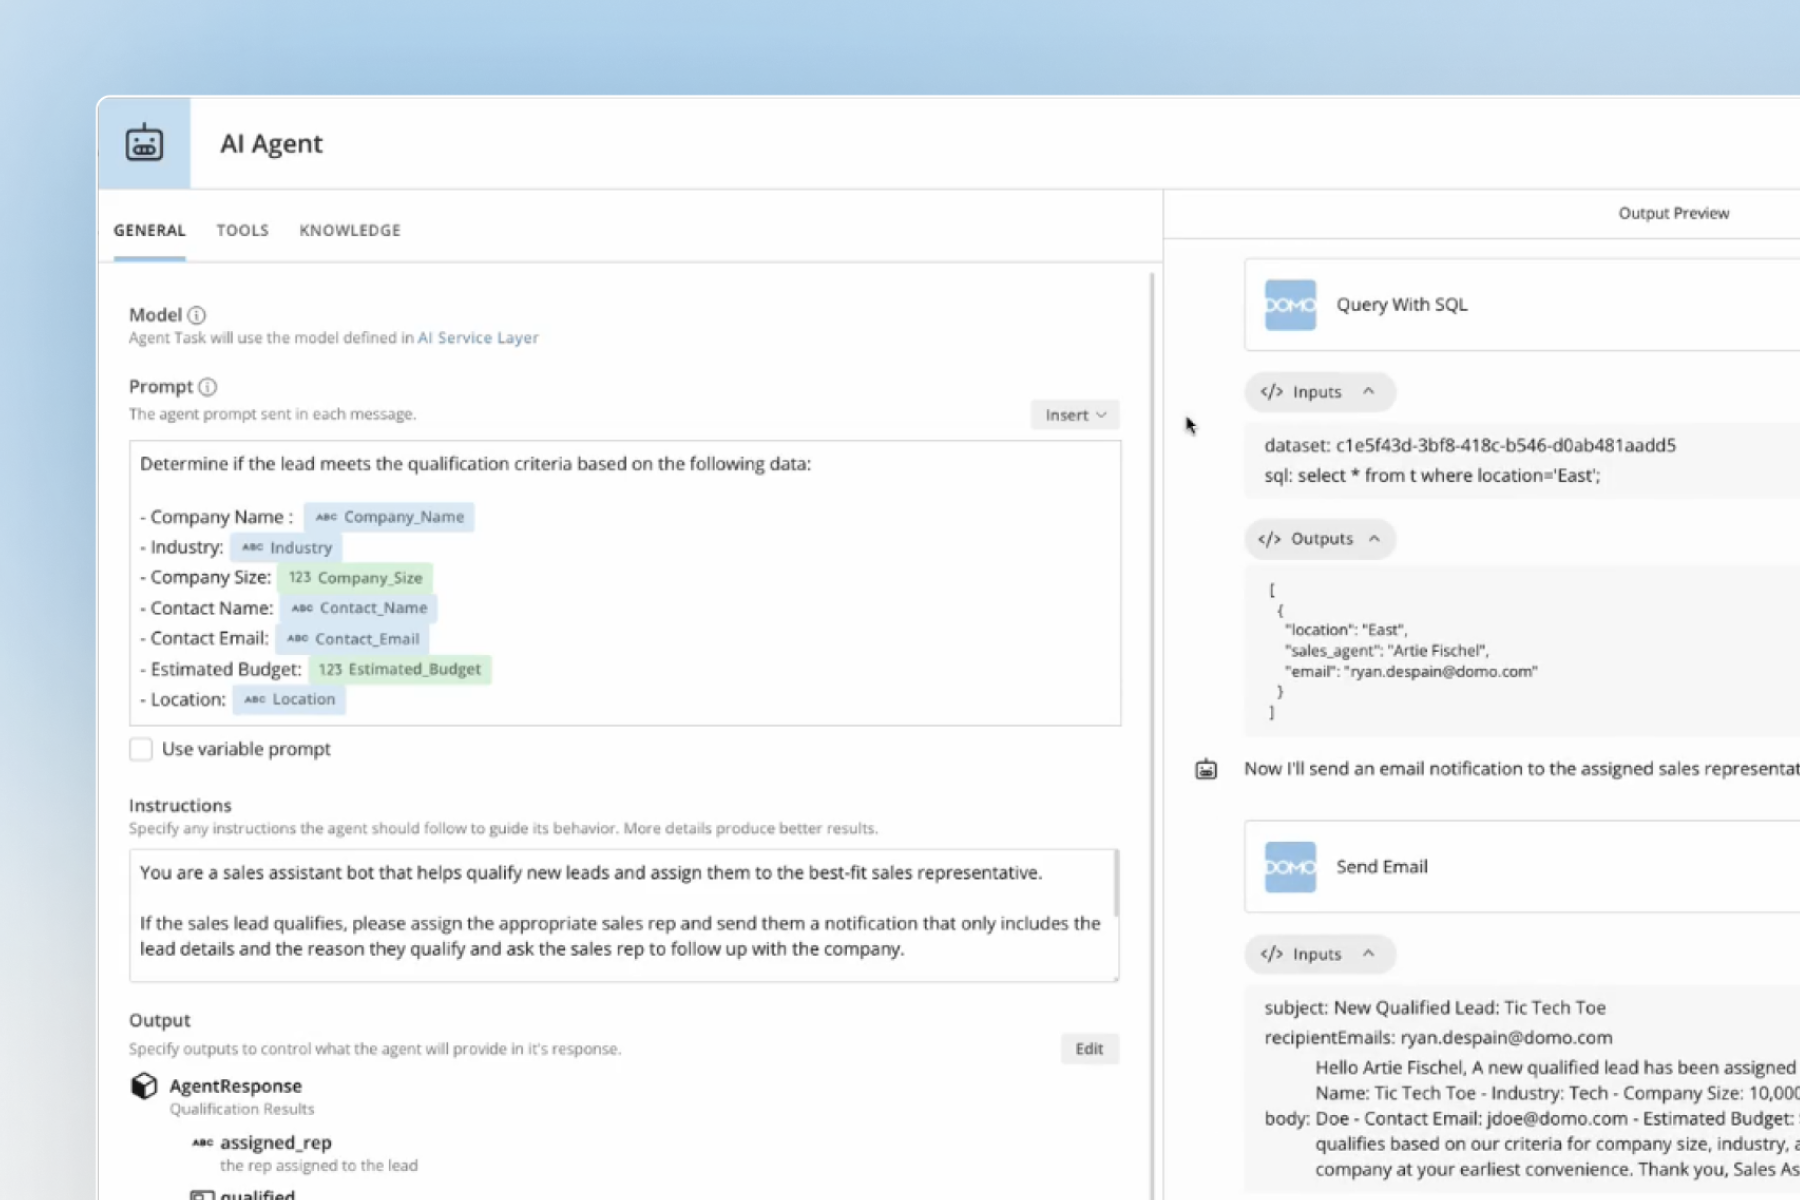Click the Edit button for Output
This screenshot has width=1800, height=1200.
(x=1089, y=1049)
